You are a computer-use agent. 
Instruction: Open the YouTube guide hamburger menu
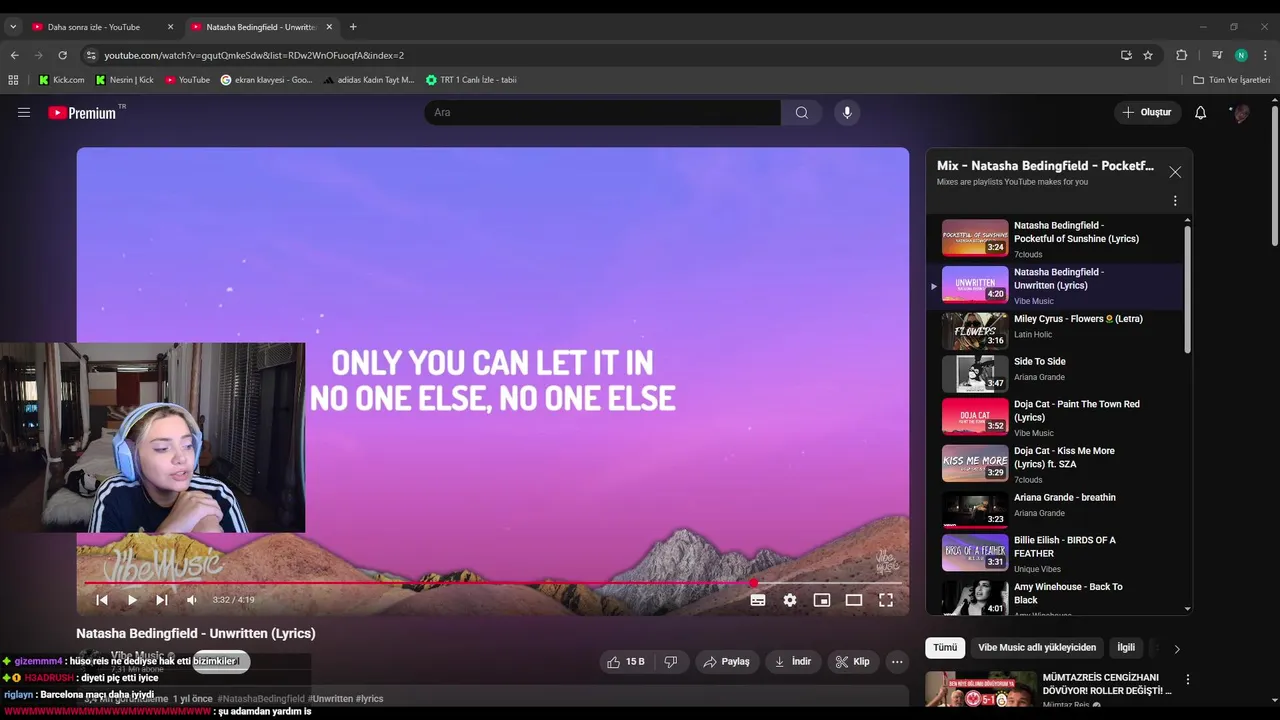pos(24,113)
